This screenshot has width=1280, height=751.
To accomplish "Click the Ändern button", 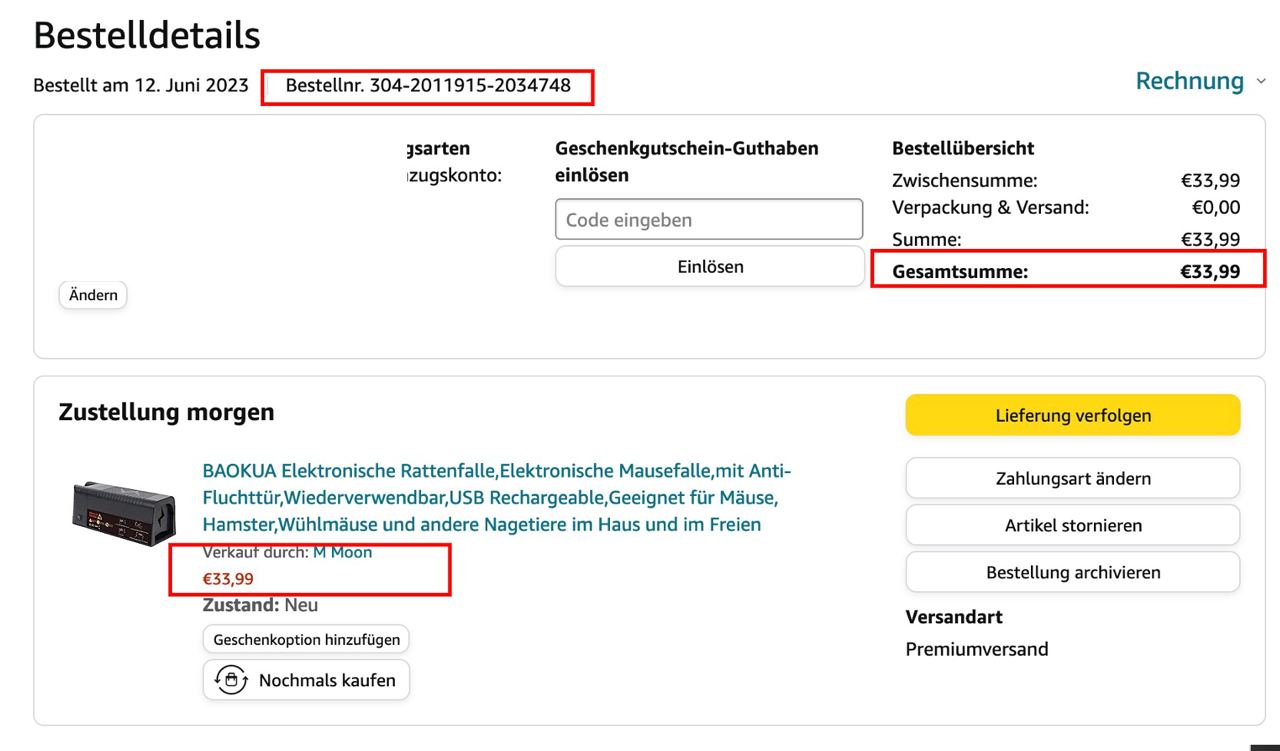I will pyautogui.click(x=93, y=295).
